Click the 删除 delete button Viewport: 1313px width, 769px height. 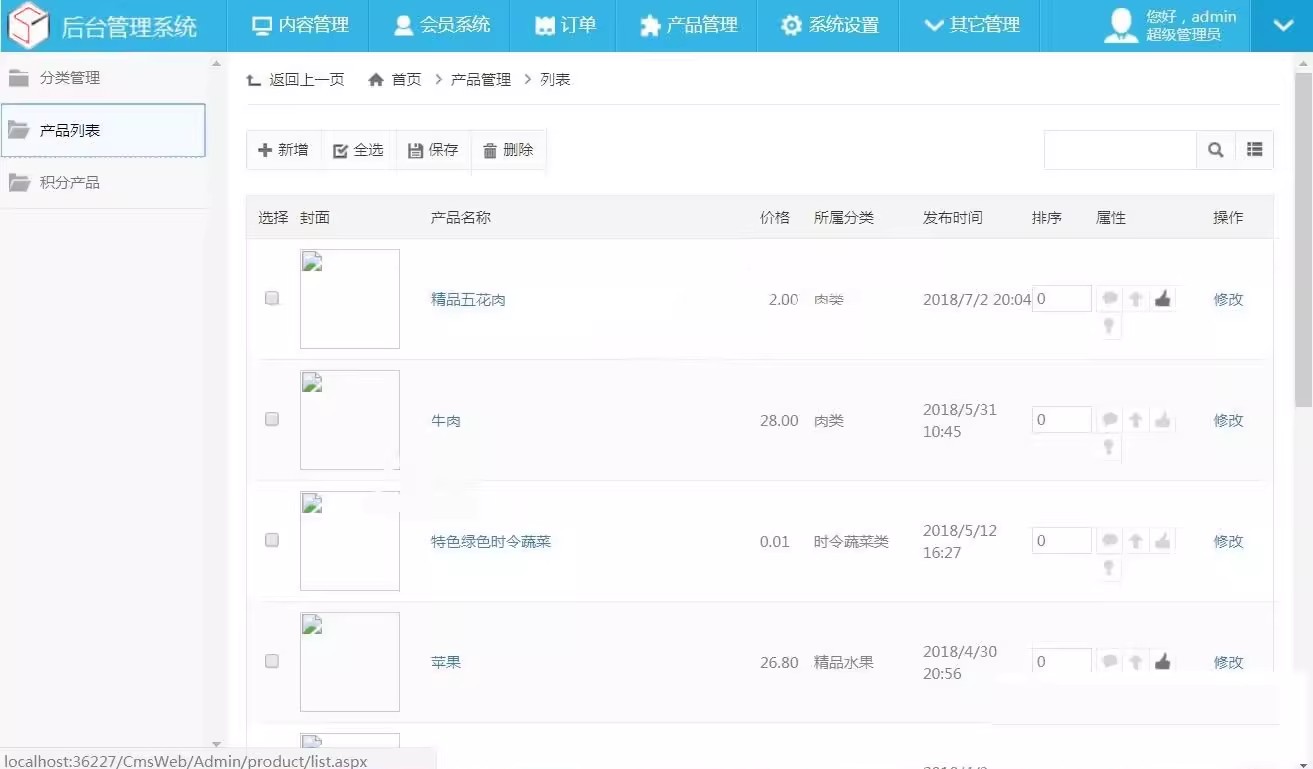[508, 150]
